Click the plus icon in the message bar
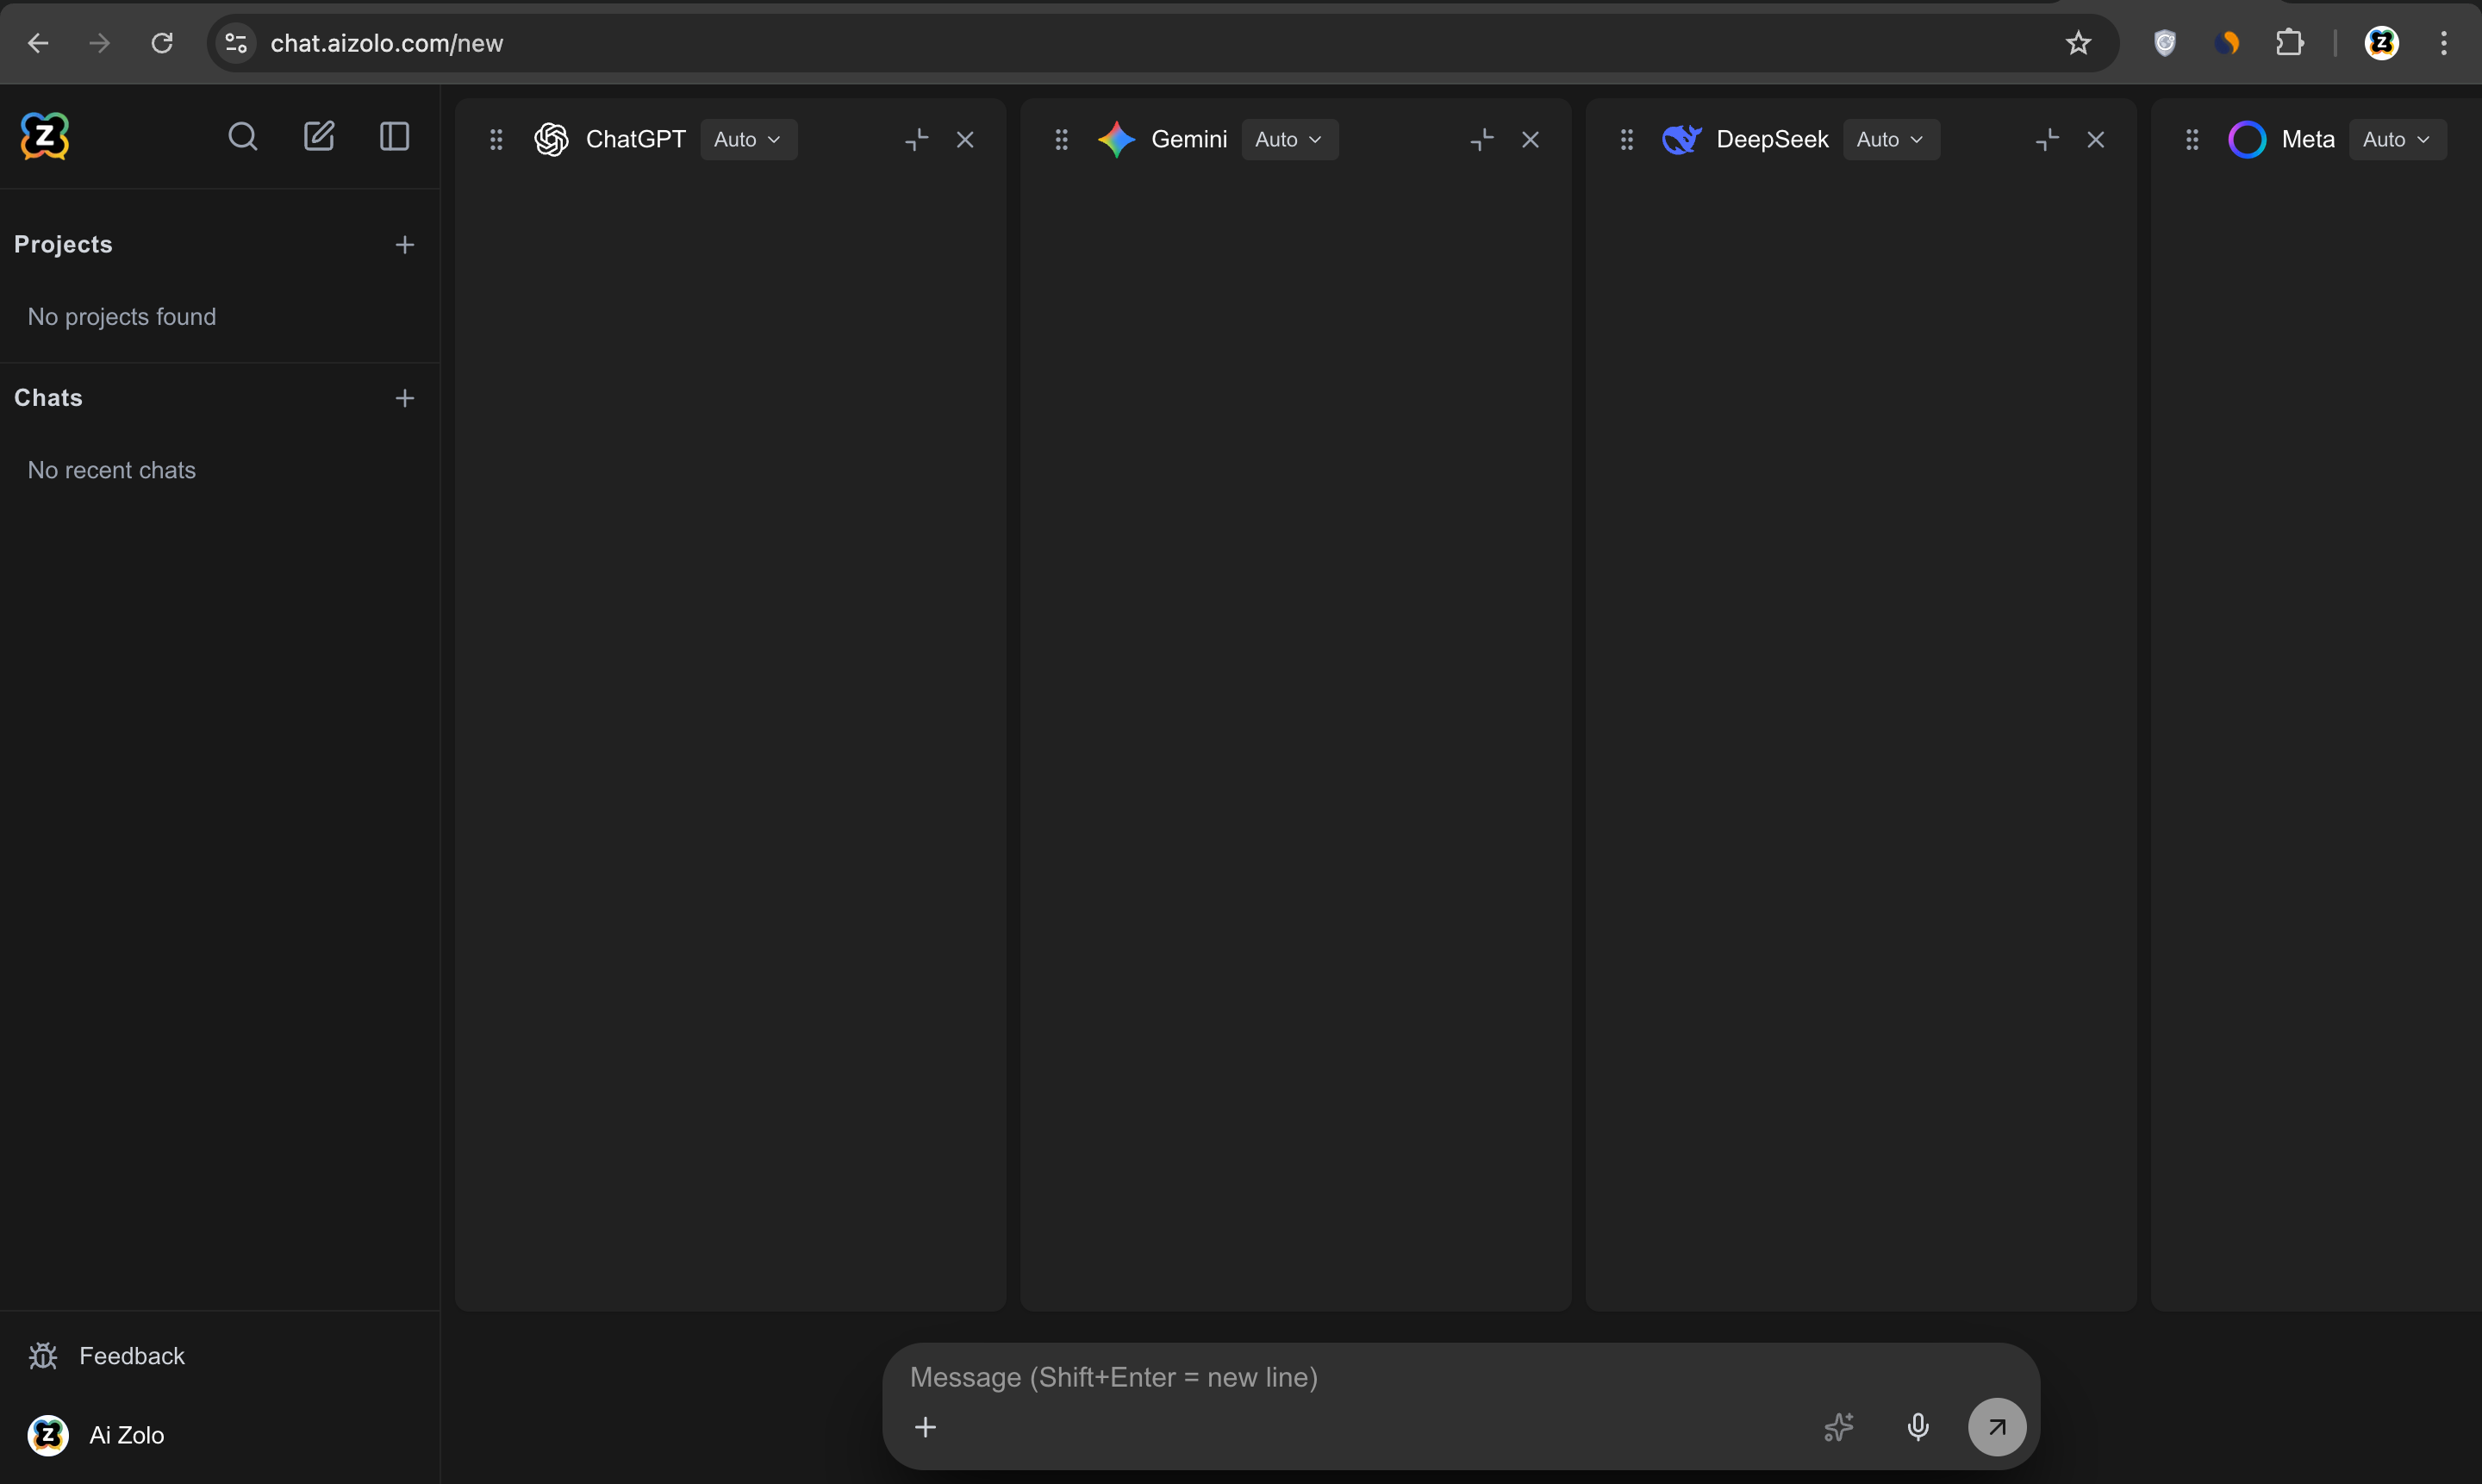The width and height of the screenshot is (2482, 1484). point(925,1427)
